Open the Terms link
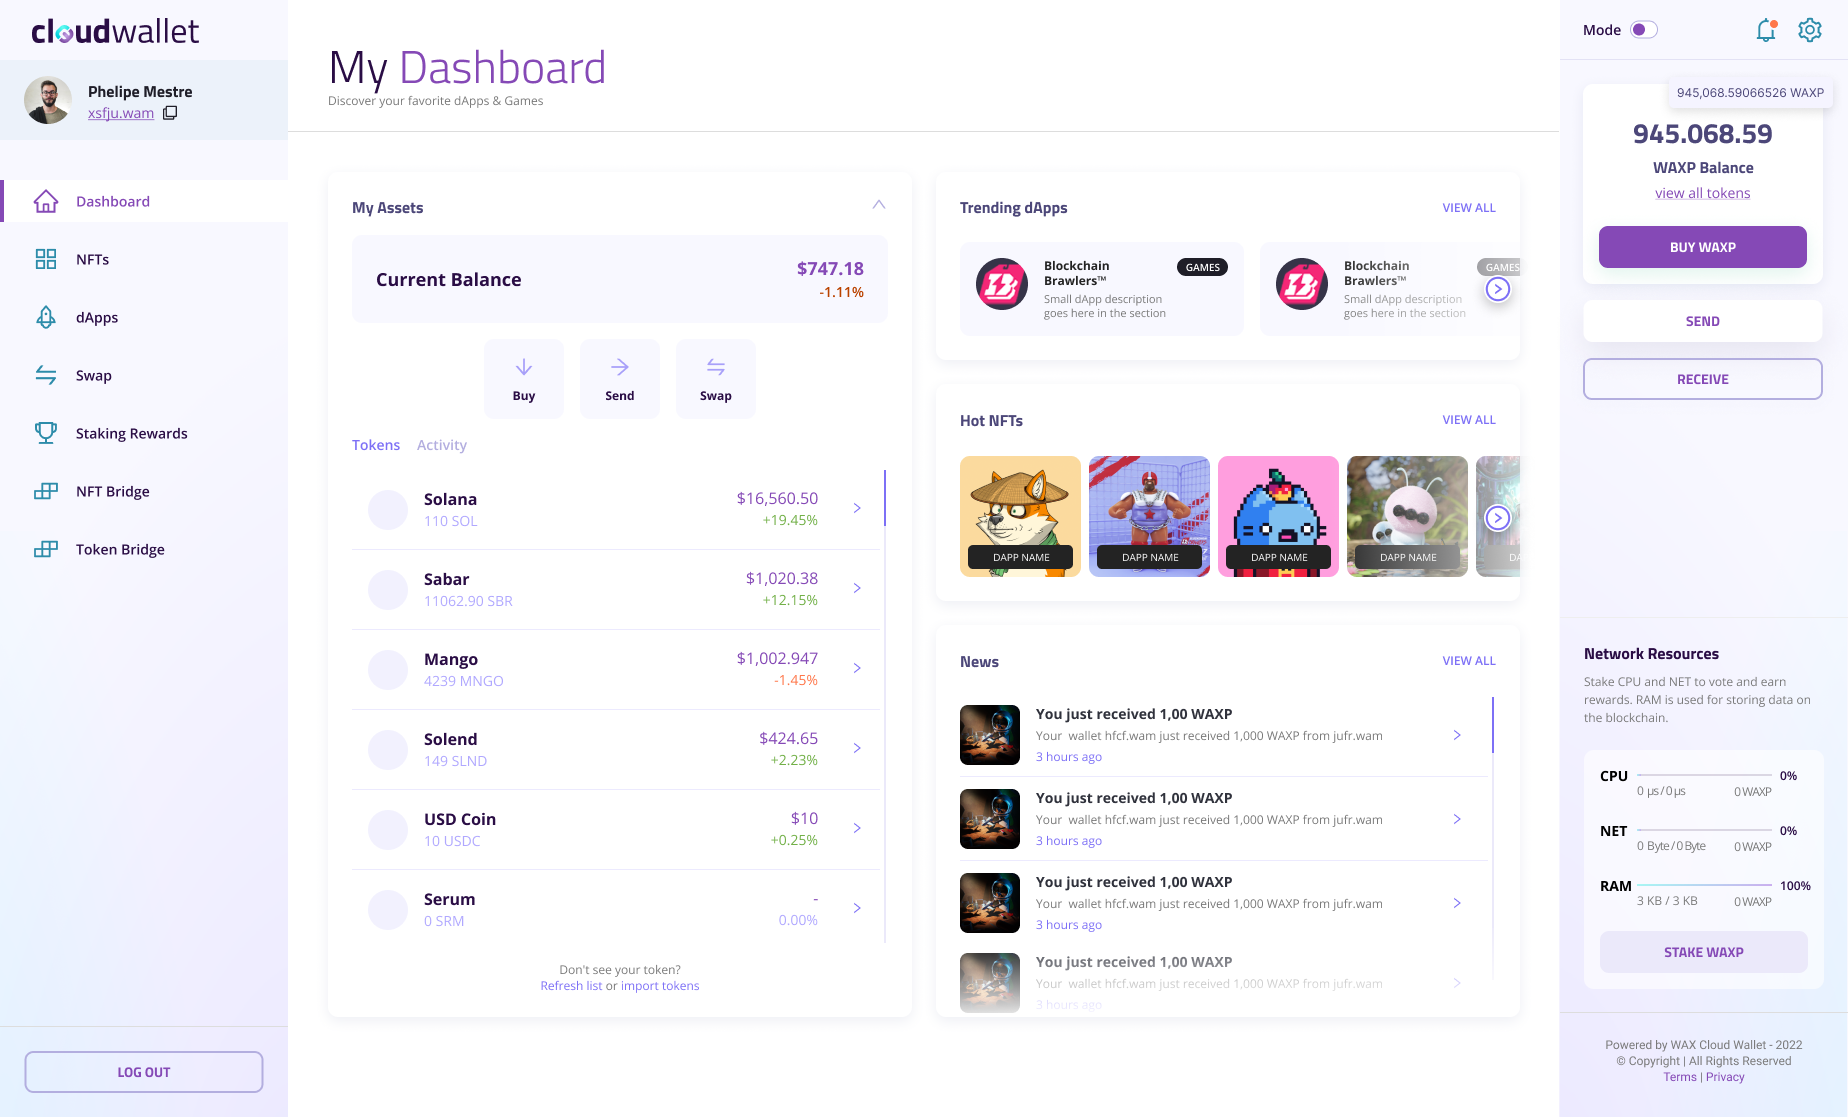 (1680, 1077)
